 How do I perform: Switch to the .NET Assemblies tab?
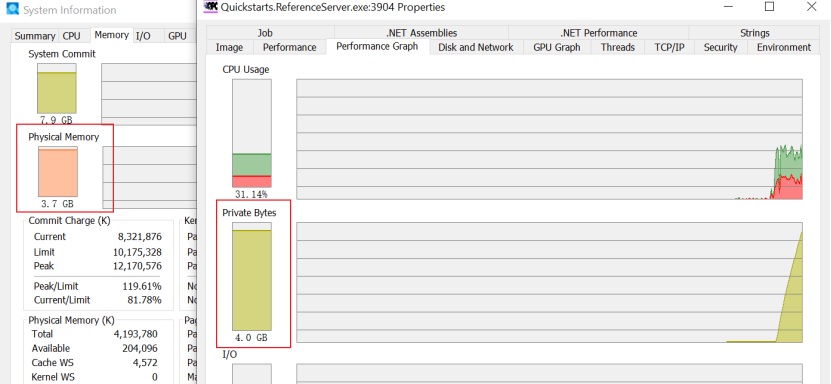[x=421, y=33]
